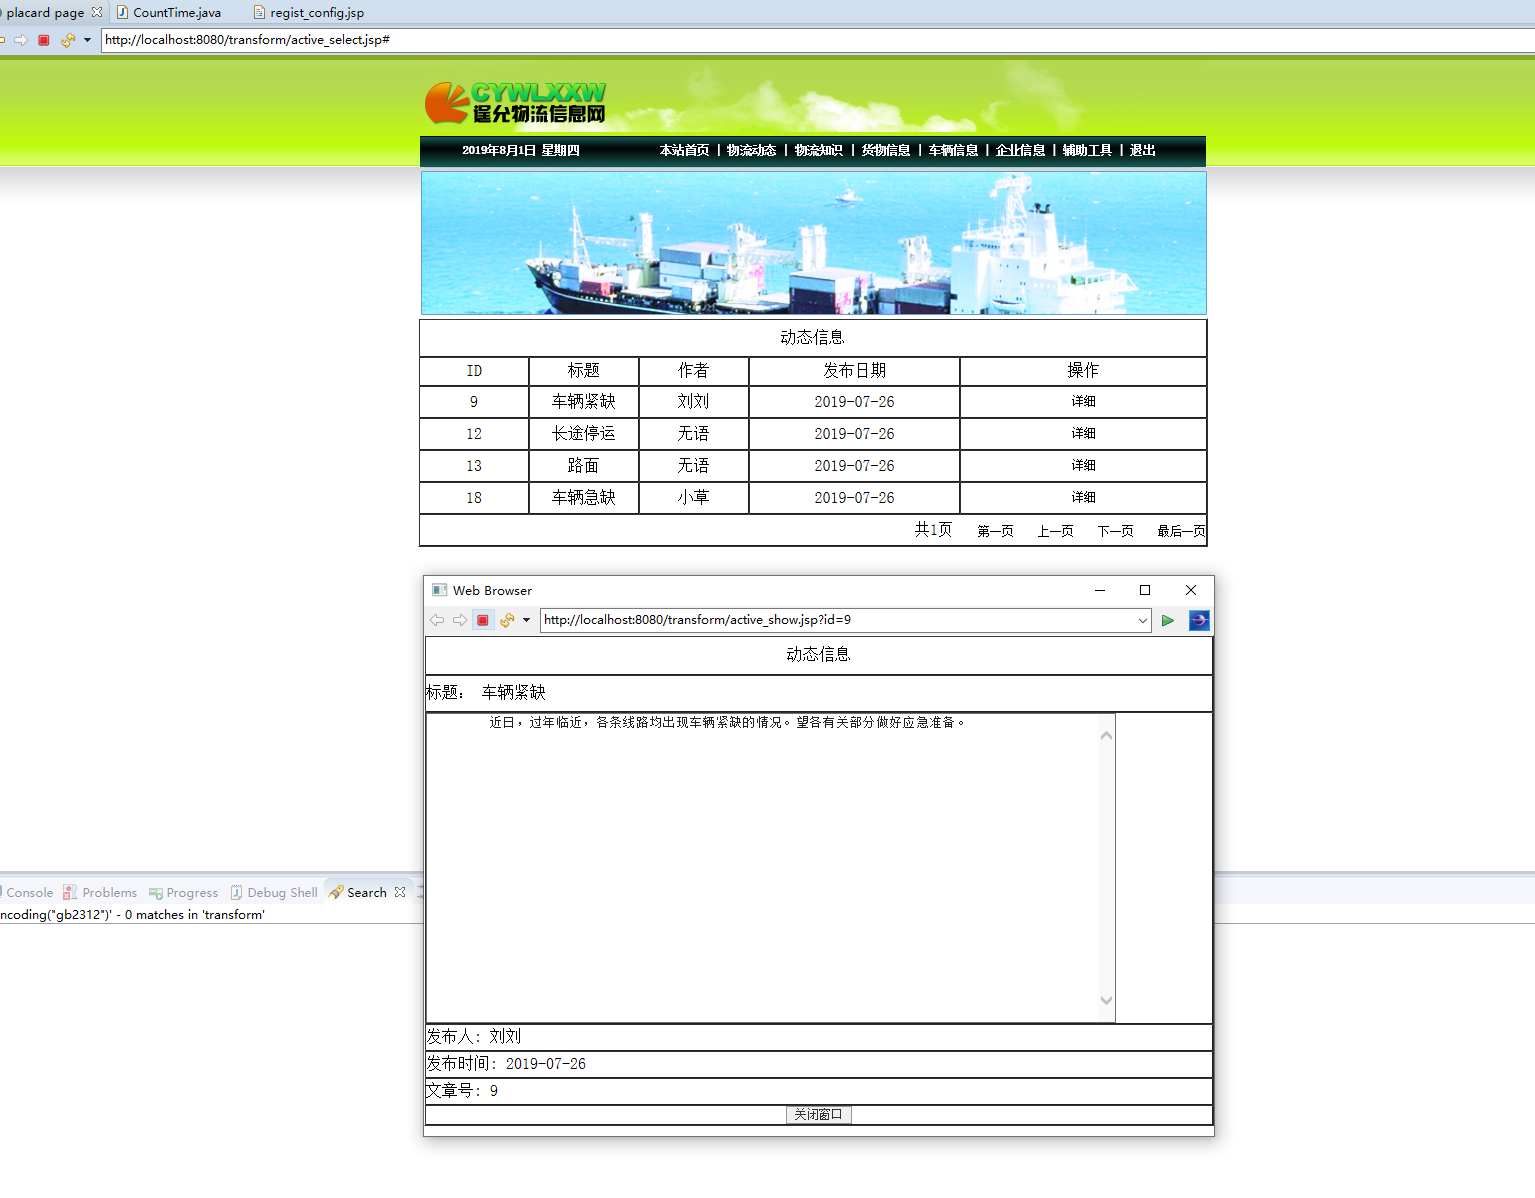Click the CYWLXXW site logo
The width and height of the screenshot is (1535, 1198).
[x=515, y=103]
